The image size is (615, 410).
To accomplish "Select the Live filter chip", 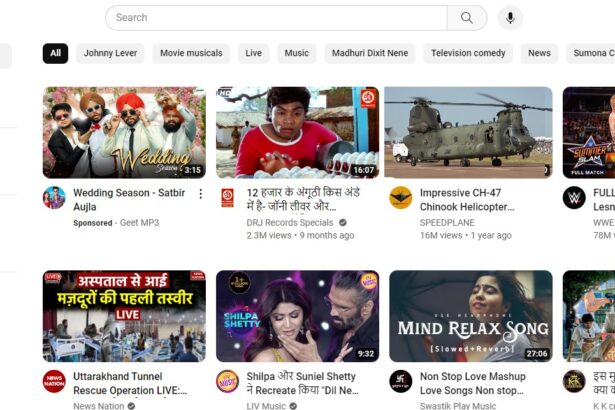I will (x=253, y=53).
